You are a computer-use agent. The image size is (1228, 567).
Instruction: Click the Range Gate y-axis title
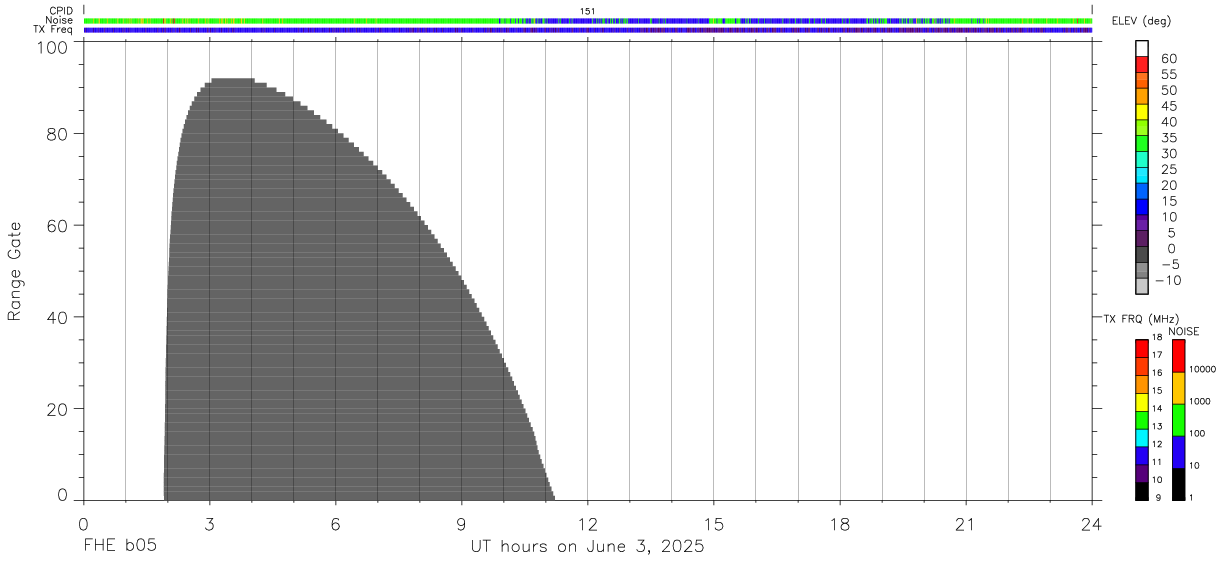tap(15, 271)
